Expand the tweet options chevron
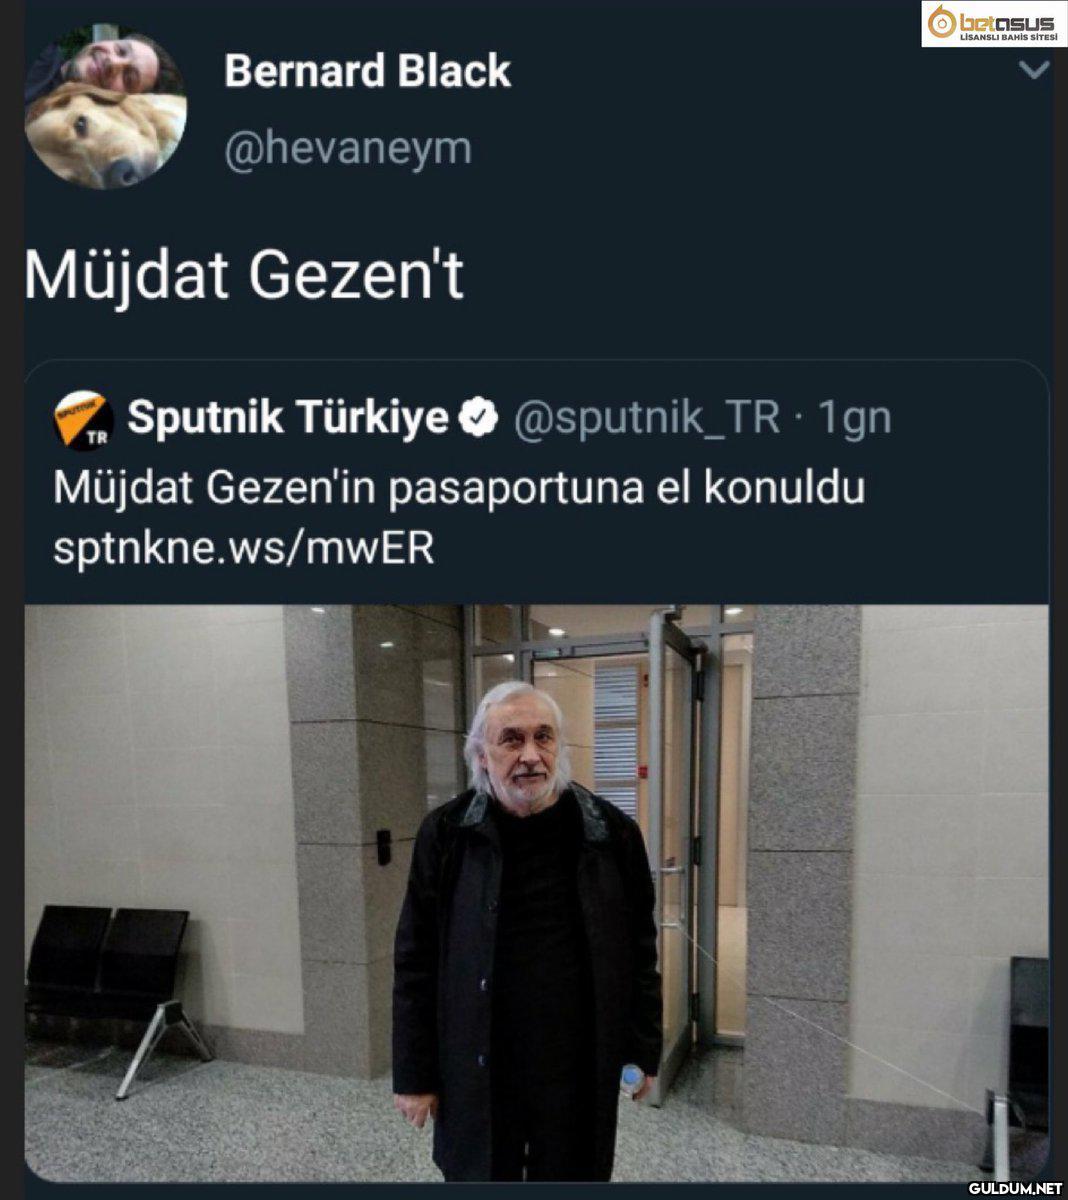The width and height of the screenshot is (1068, 1200). point(1033,70)
